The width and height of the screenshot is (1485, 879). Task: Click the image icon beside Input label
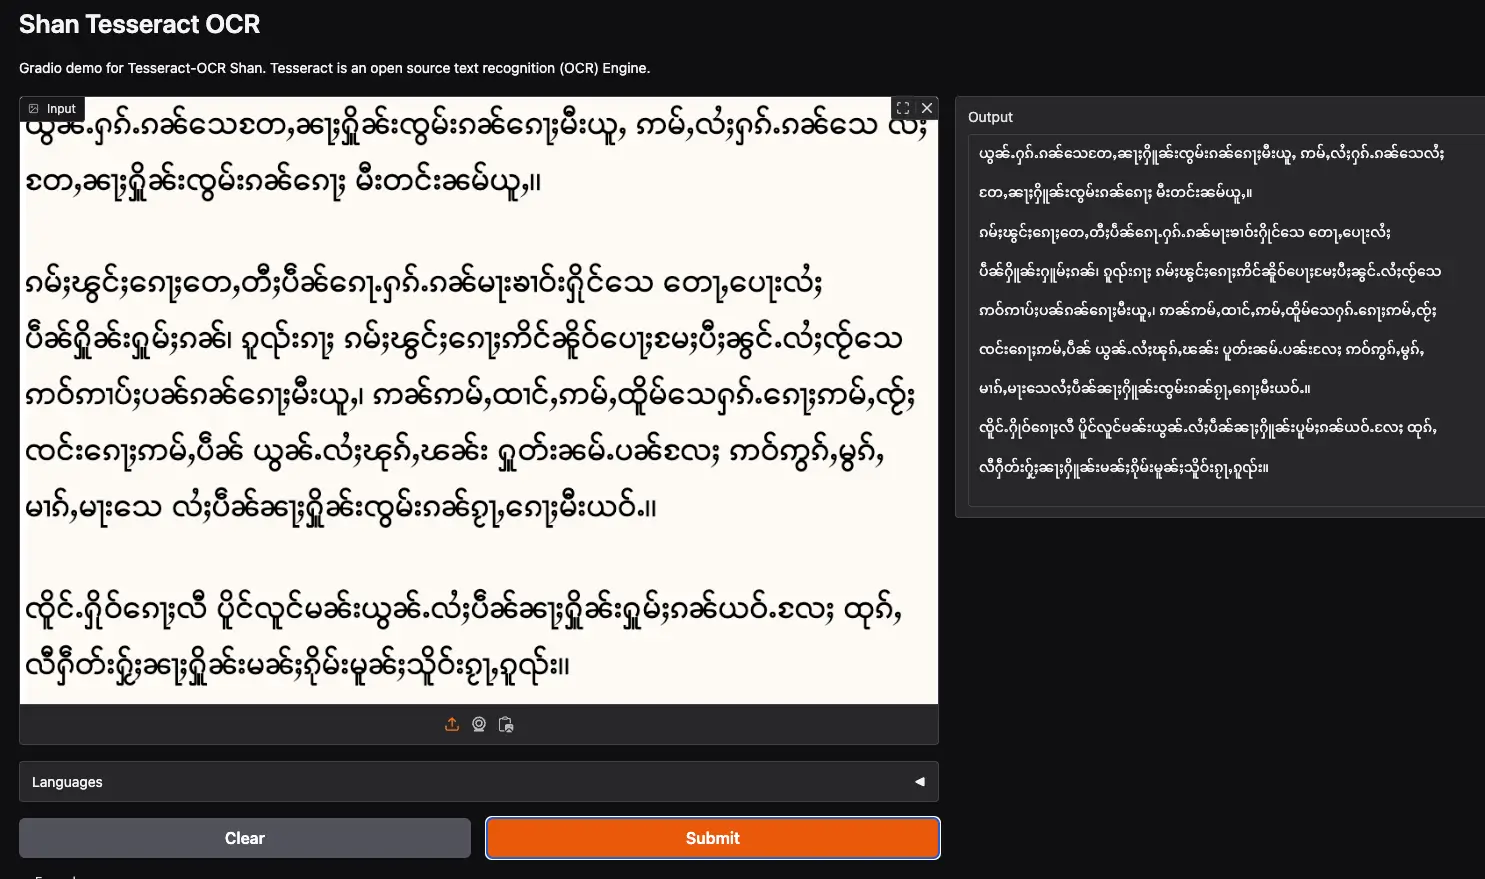pyautogui.click(x=34, y=109)
